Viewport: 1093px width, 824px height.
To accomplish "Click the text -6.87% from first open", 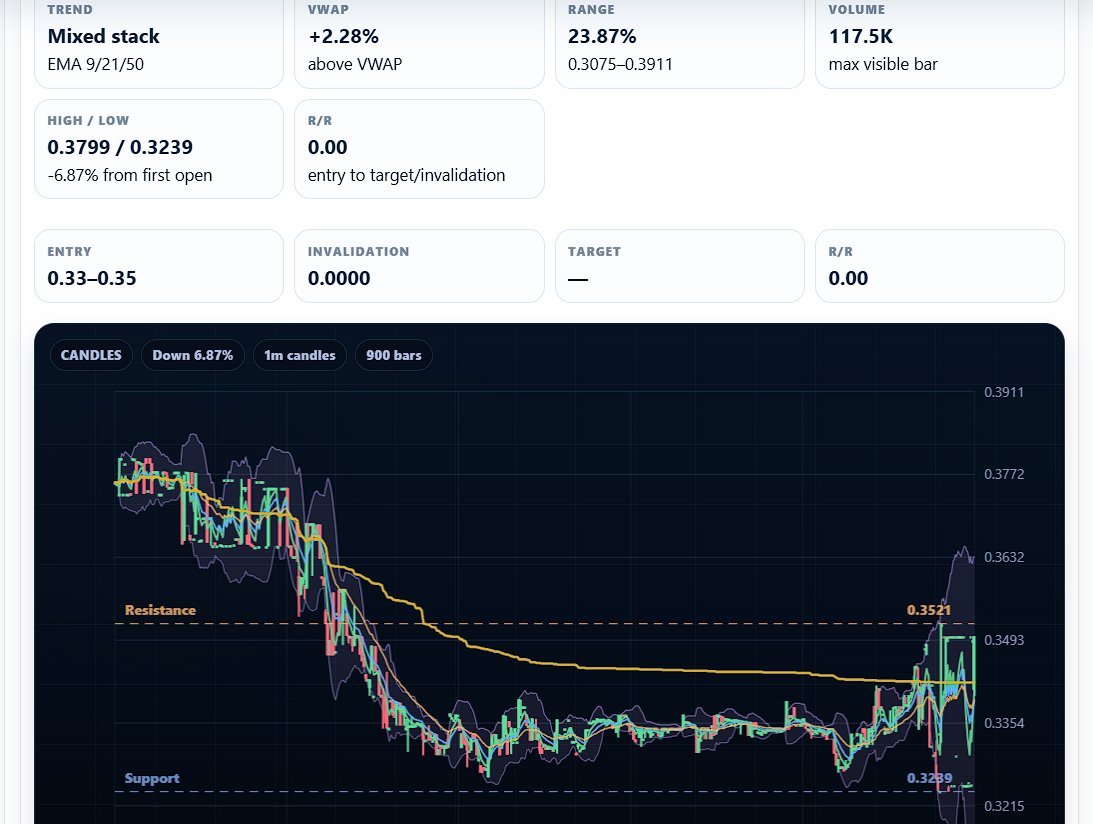I will pyautogui.click(x=130, y=175).
